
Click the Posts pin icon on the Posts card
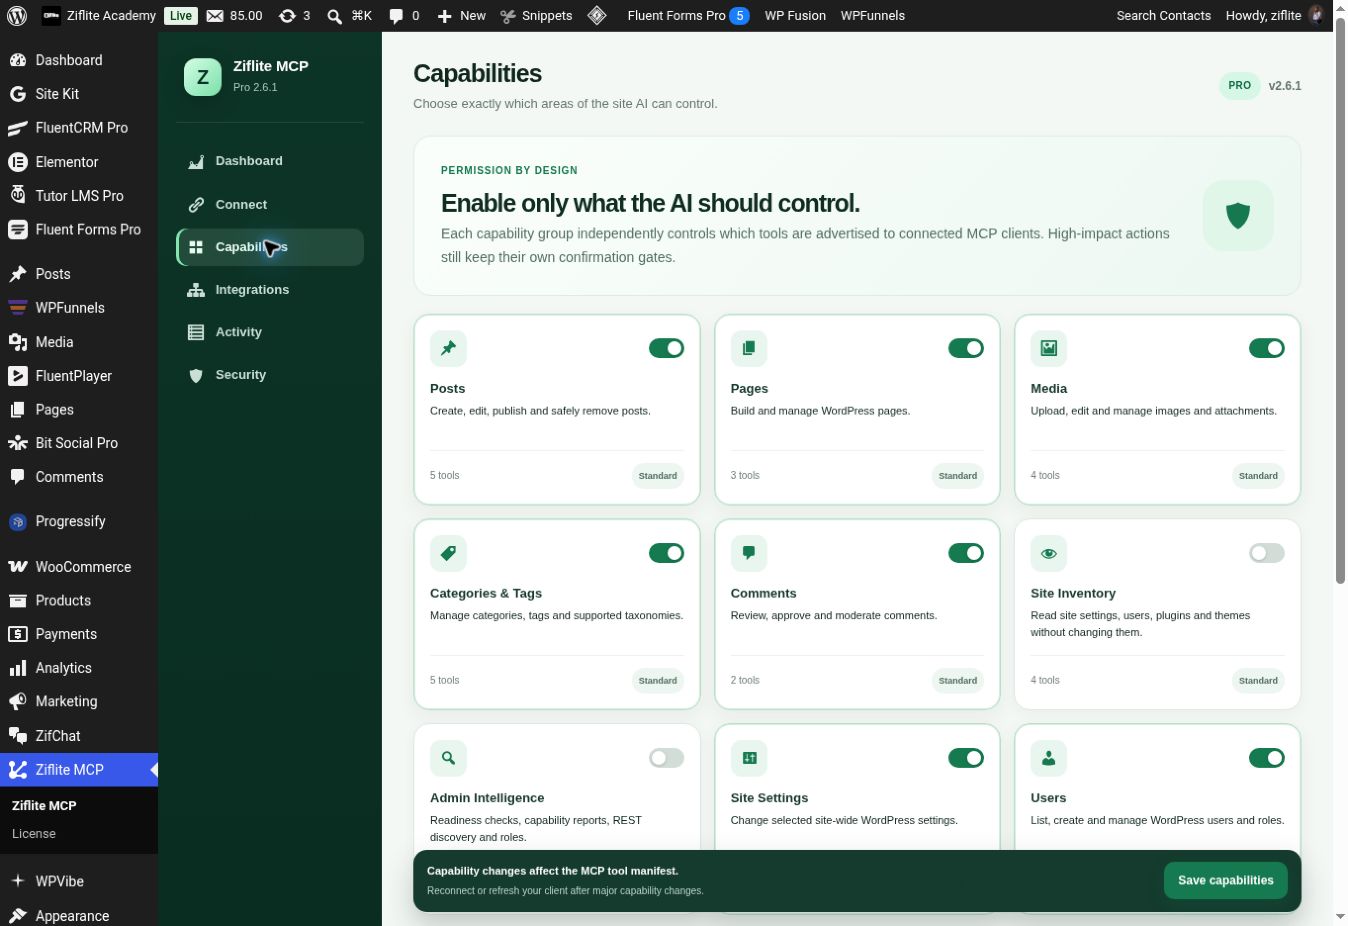tap(448, 348)
